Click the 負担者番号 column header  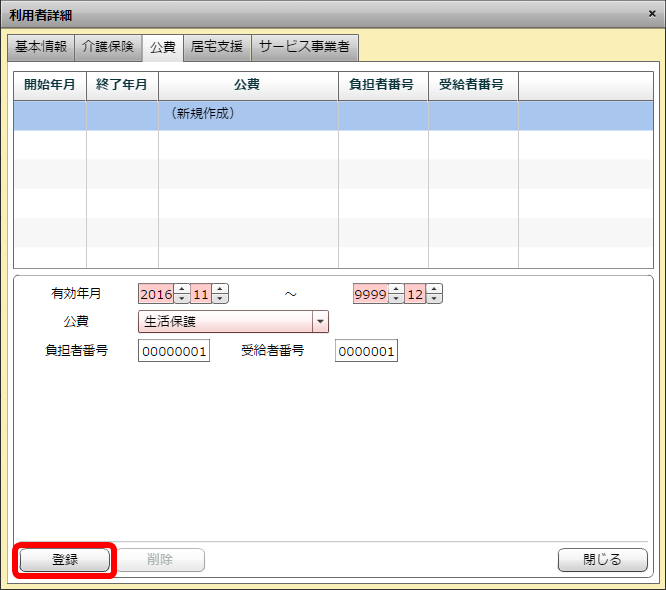point(383,85)
